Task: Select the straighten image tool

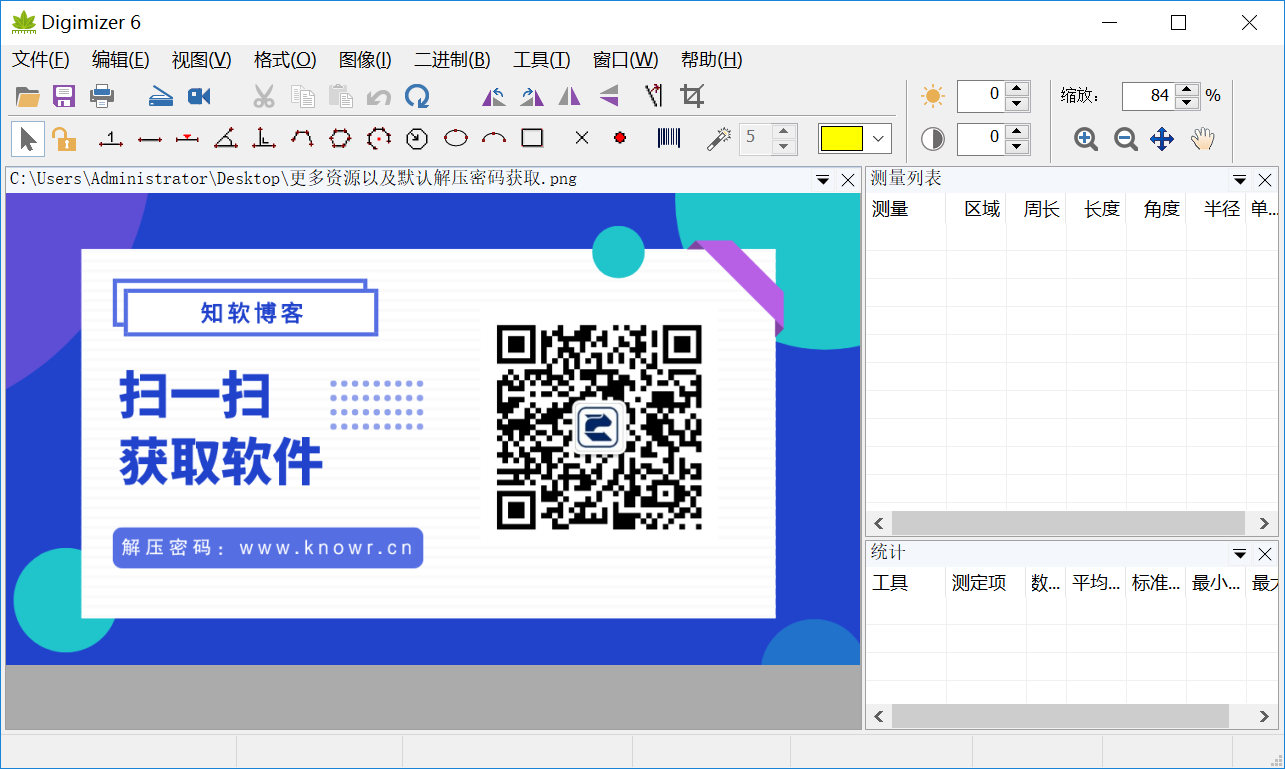Action: 654,96
